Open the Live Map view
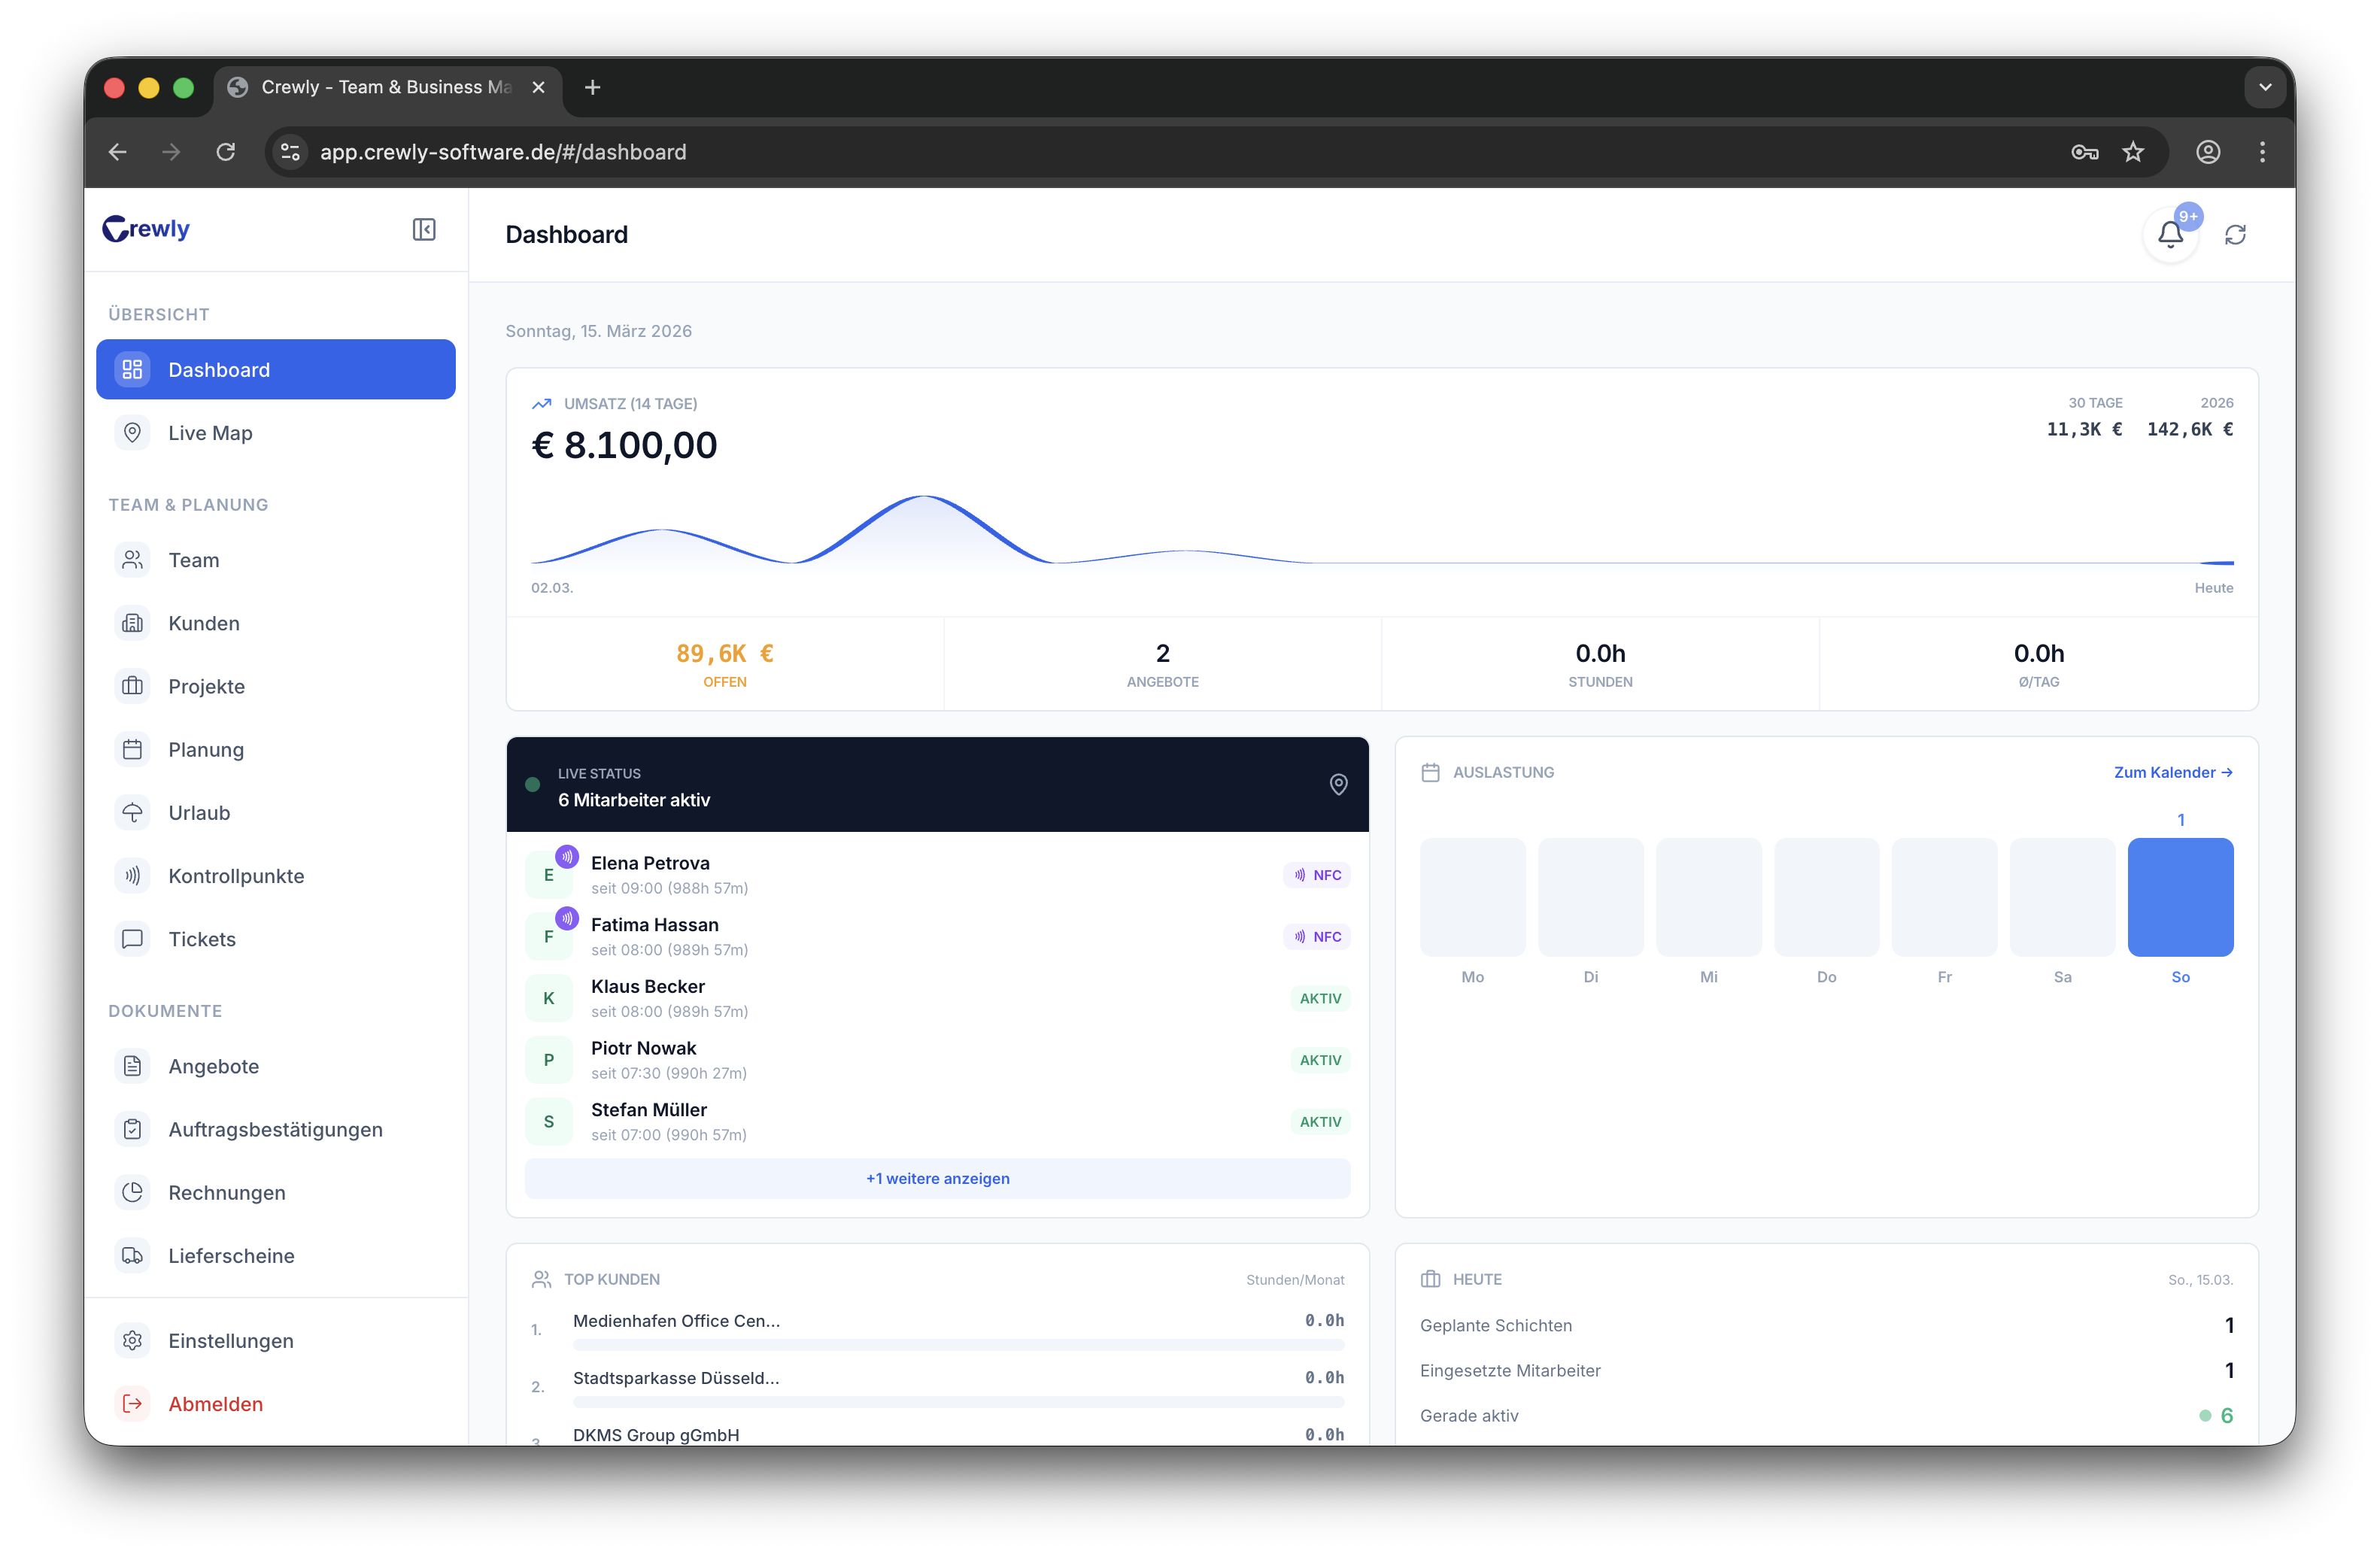The image size is (2380, 1557). pos(209,432)
